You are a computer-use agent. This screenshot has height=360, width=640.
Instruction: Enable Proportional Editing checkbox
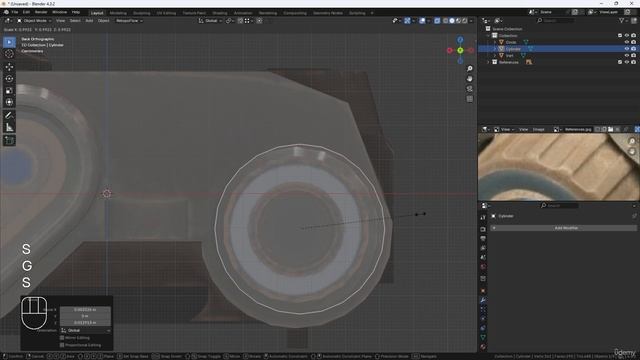[x=62, y=345]
